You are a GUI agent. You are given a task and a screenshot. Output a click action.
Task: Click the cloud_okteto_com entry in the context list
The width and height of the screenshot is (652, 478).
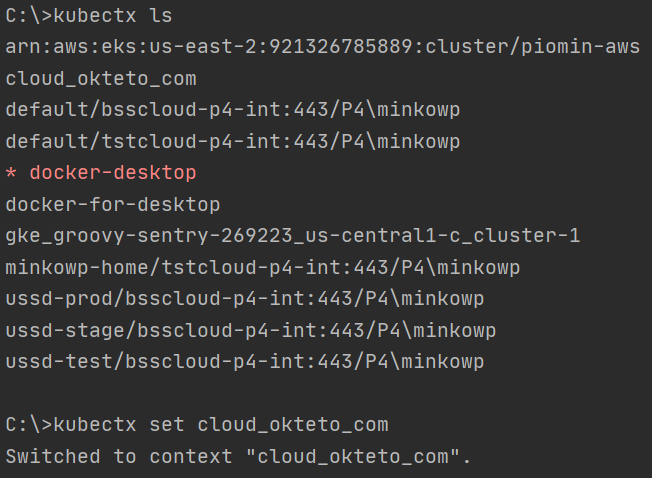[x=101, y=79]
